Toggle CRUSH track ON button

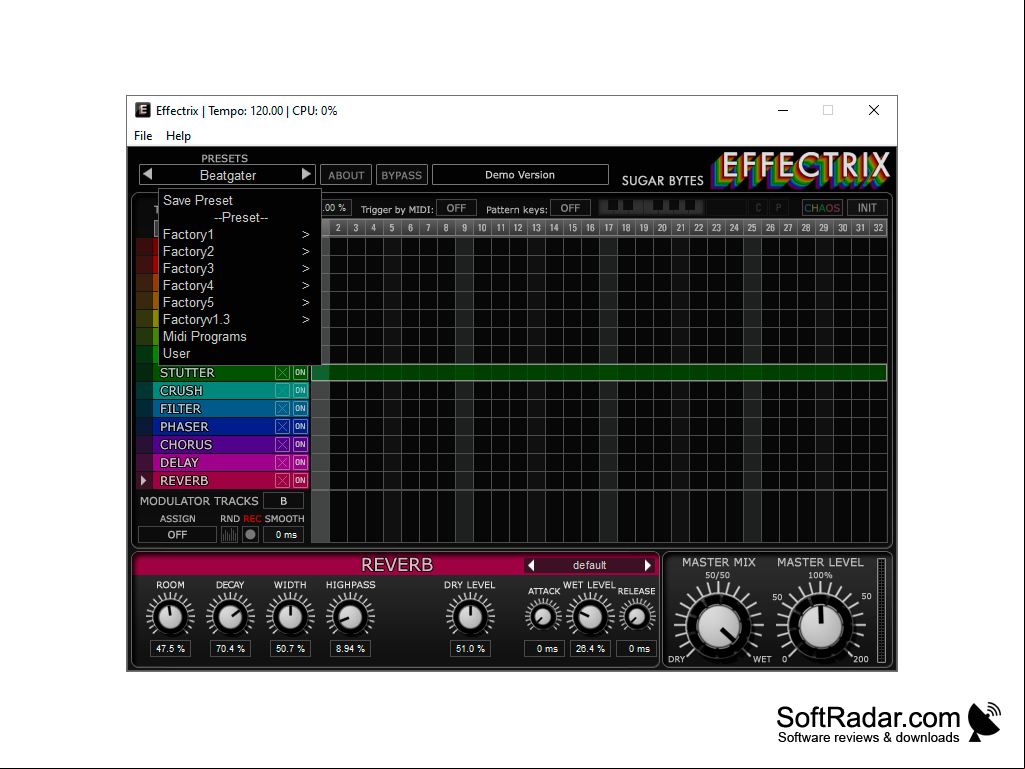click(x=300, y=390)
